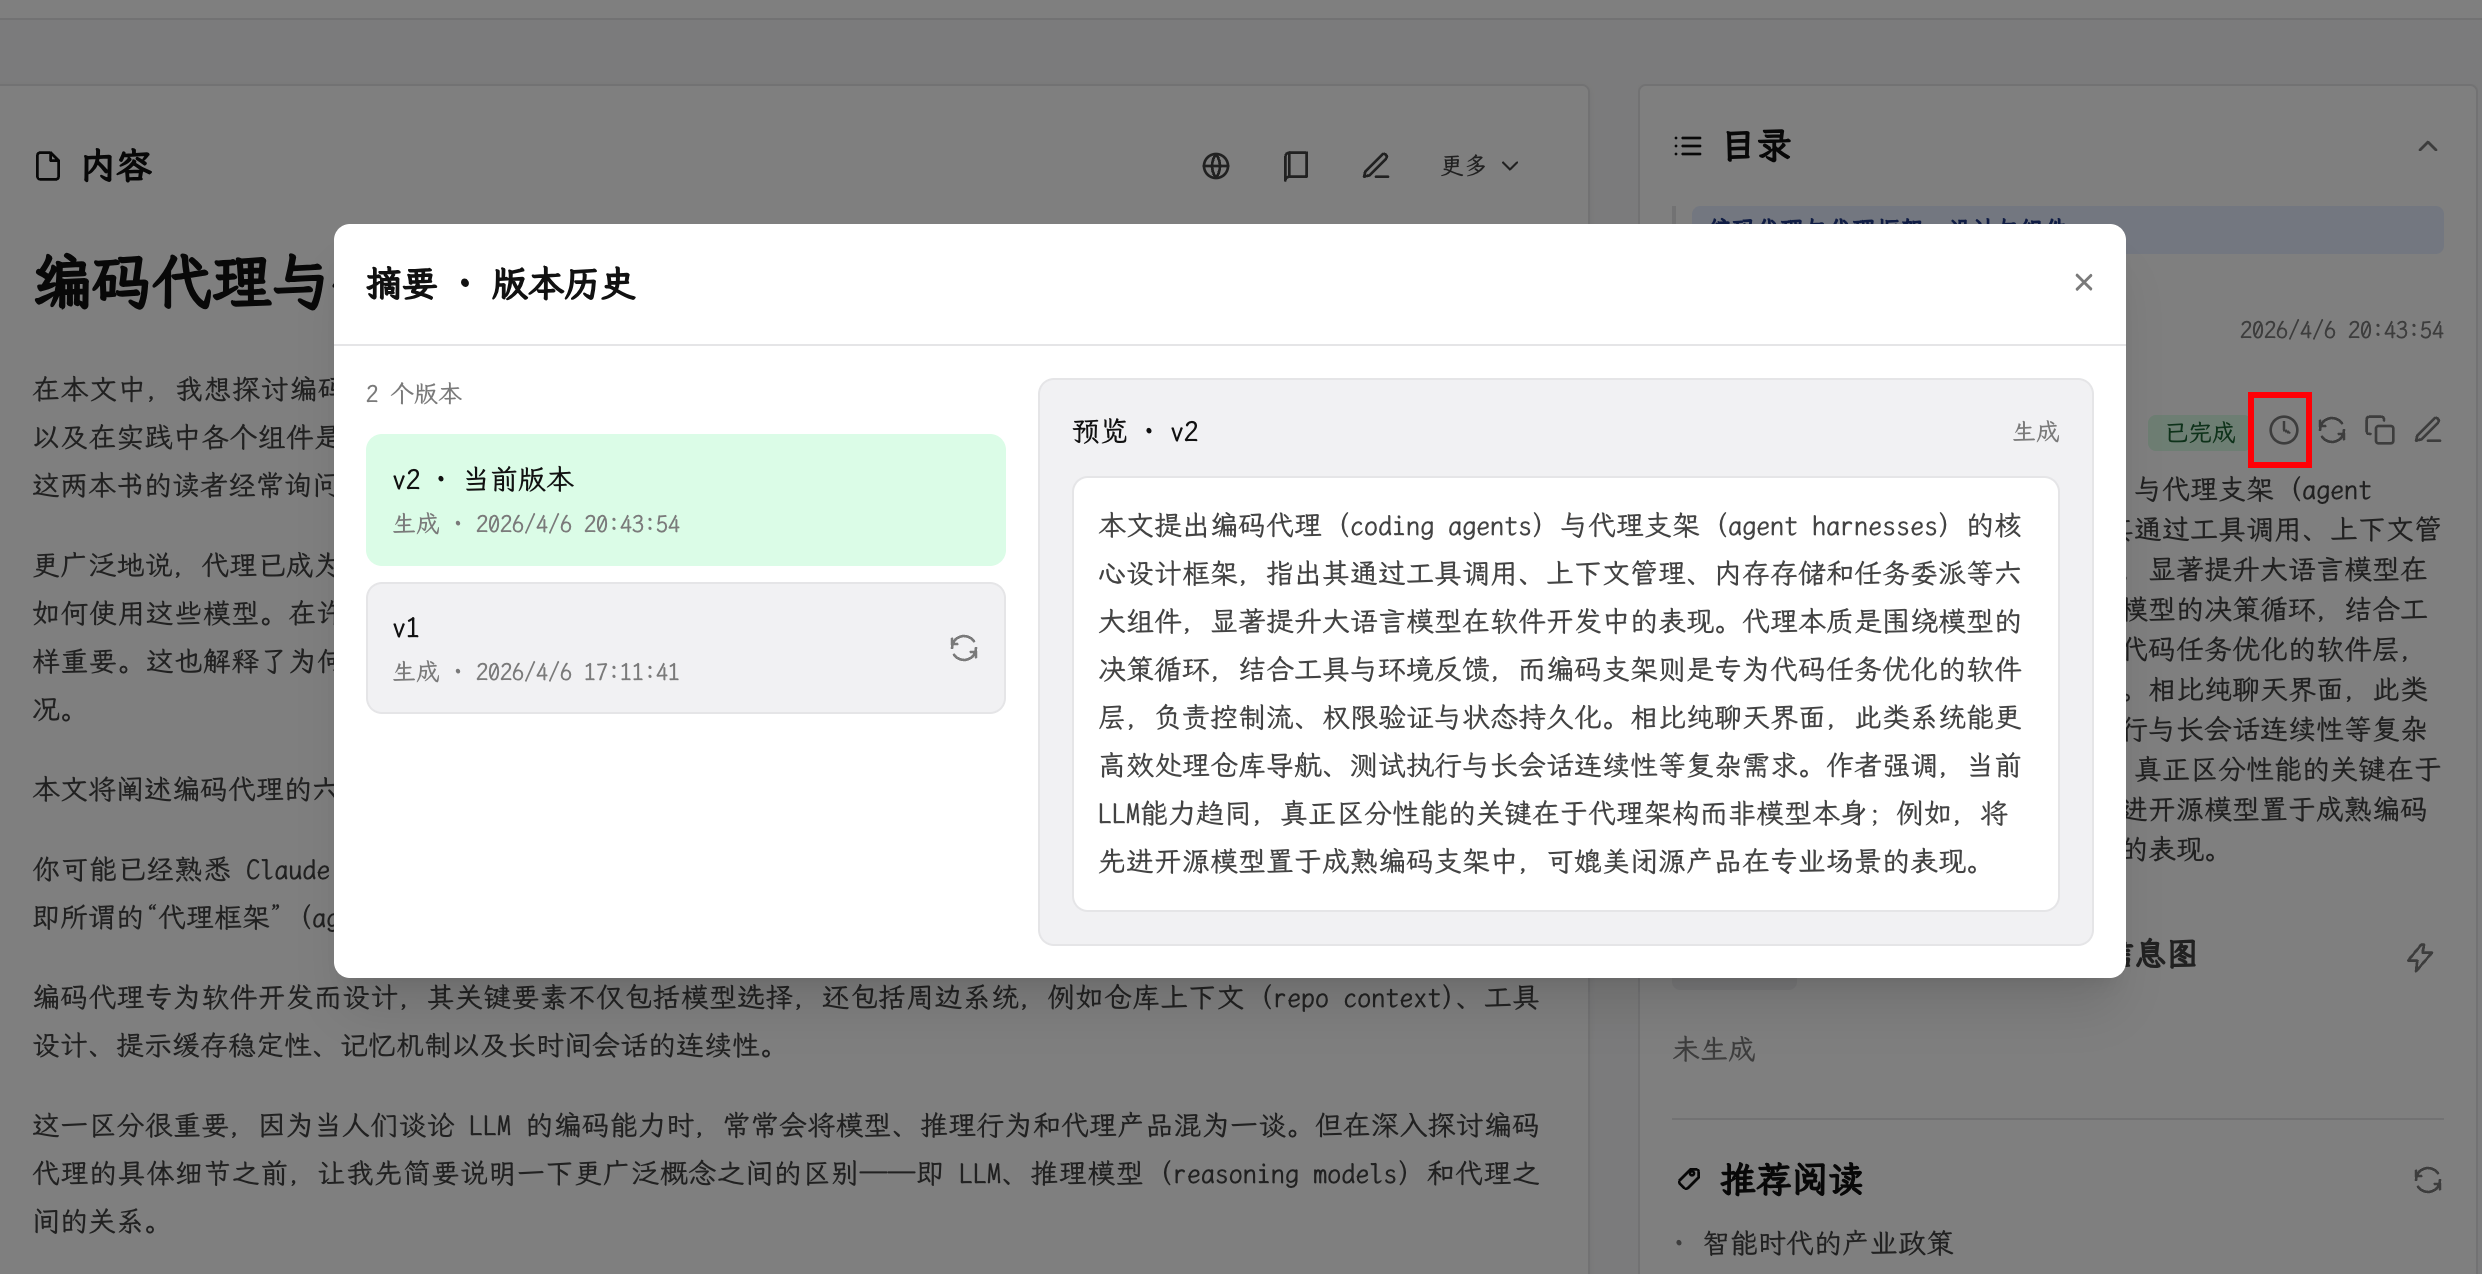Click the content edit pencil icon
Image resolution: width=2482 pixels, height=1274 pixels.
(1375, 166)
